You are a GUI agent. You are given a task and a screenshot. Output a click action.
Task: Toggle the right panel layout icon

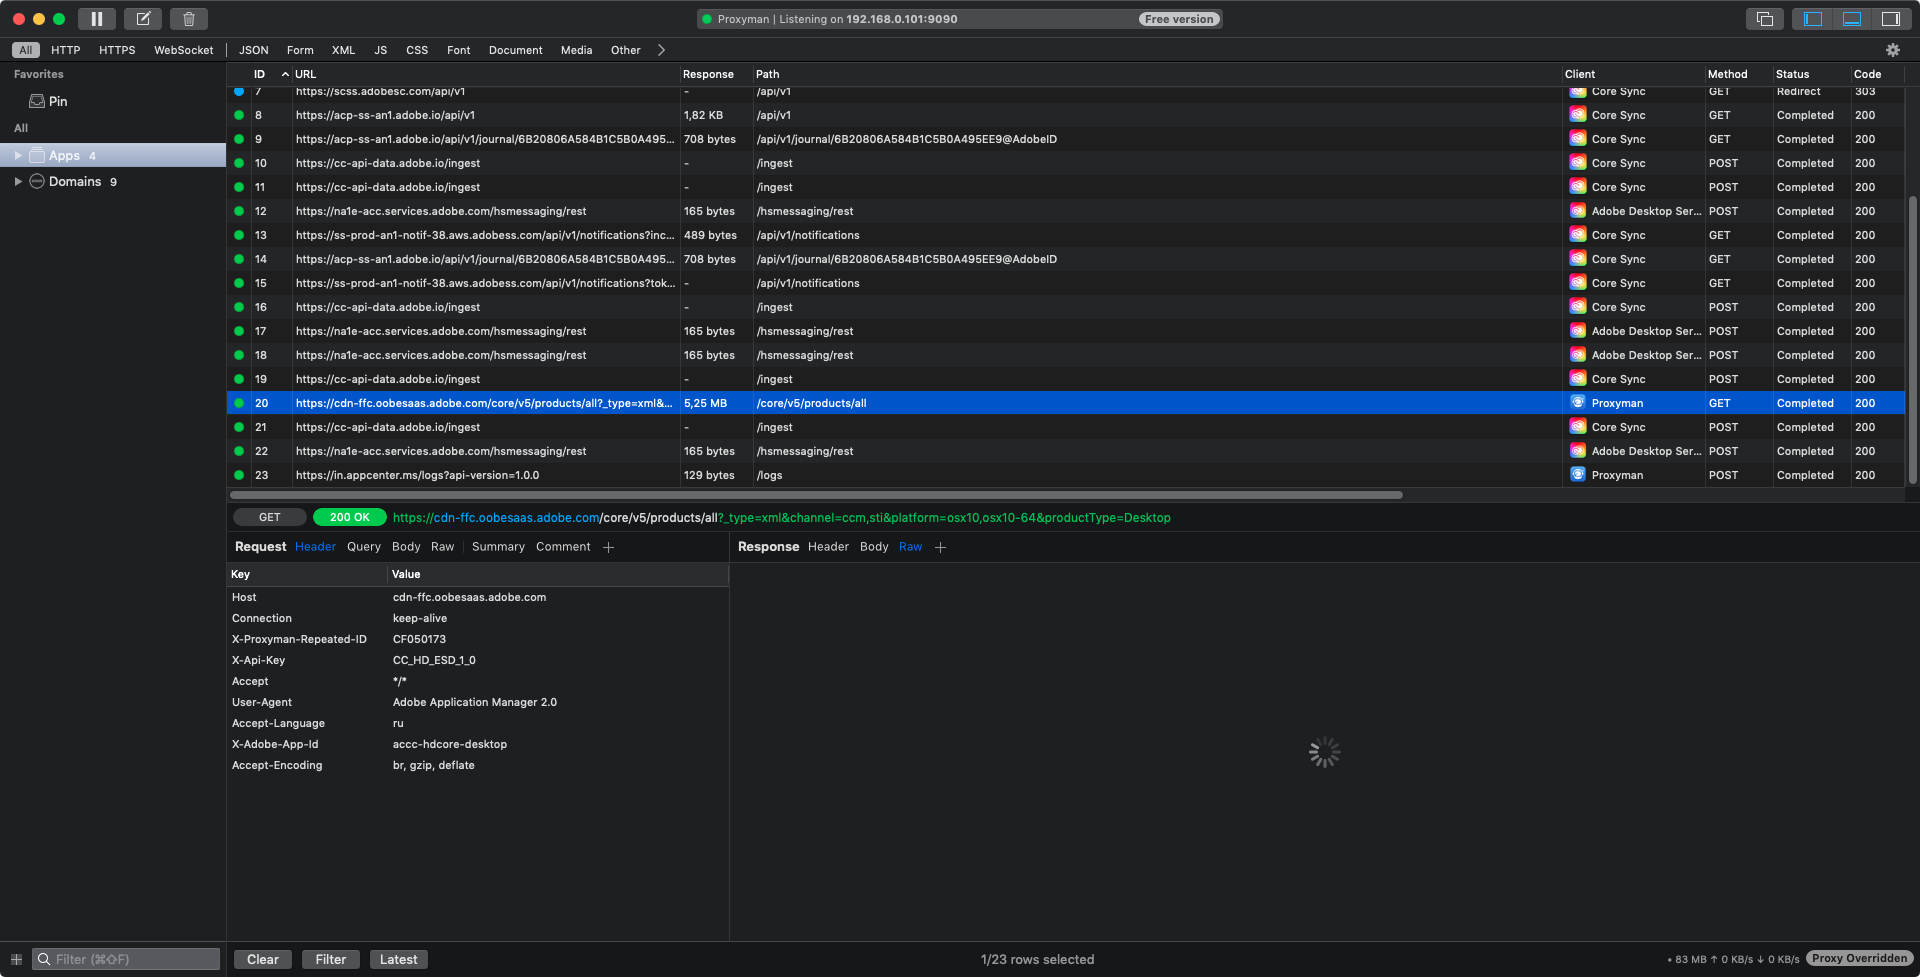[x=1890, y=19]
